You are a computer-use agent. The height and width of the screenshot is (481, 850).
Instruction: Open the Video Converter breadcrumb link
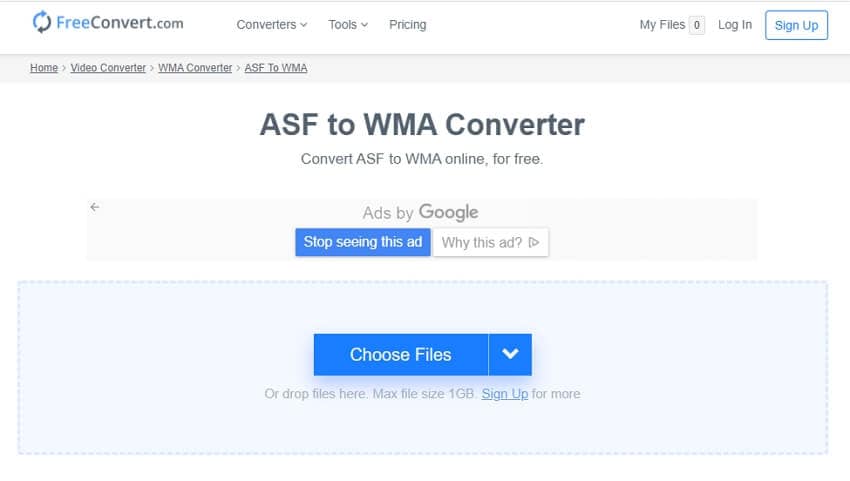(110, 68)
